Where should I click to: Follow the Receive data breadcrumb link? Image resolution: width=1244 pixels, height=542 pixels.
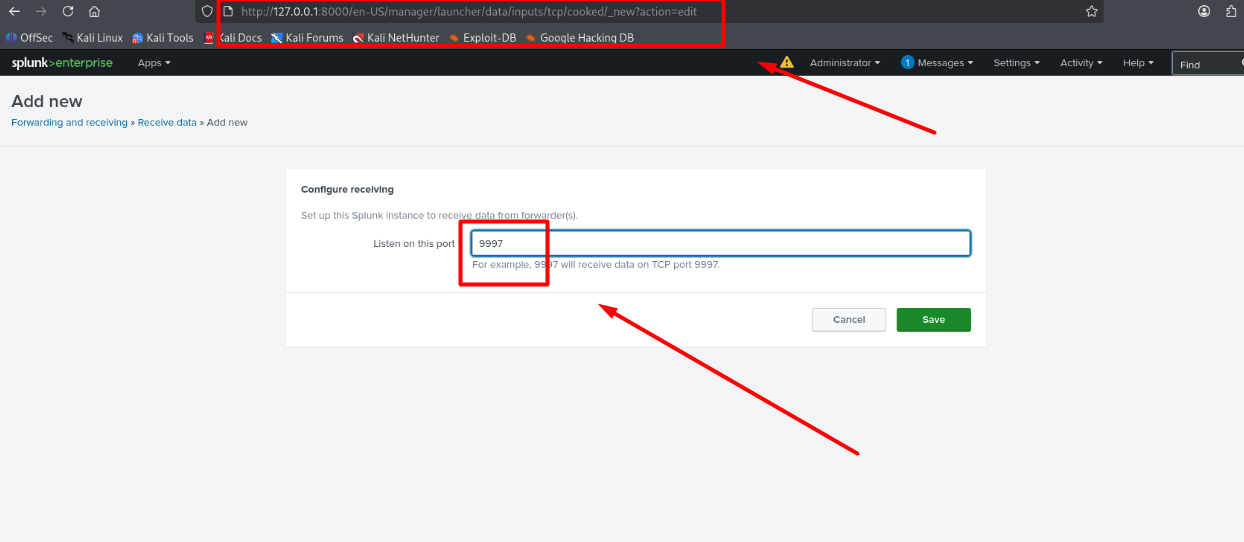167,122
